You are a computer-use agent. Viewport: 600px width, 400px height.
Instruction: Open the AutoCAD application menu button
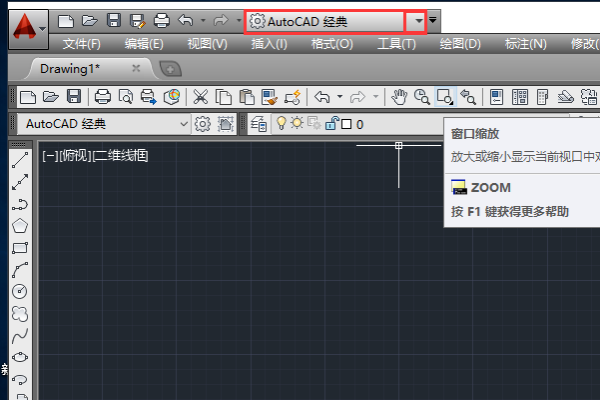(x=28, y=29)
